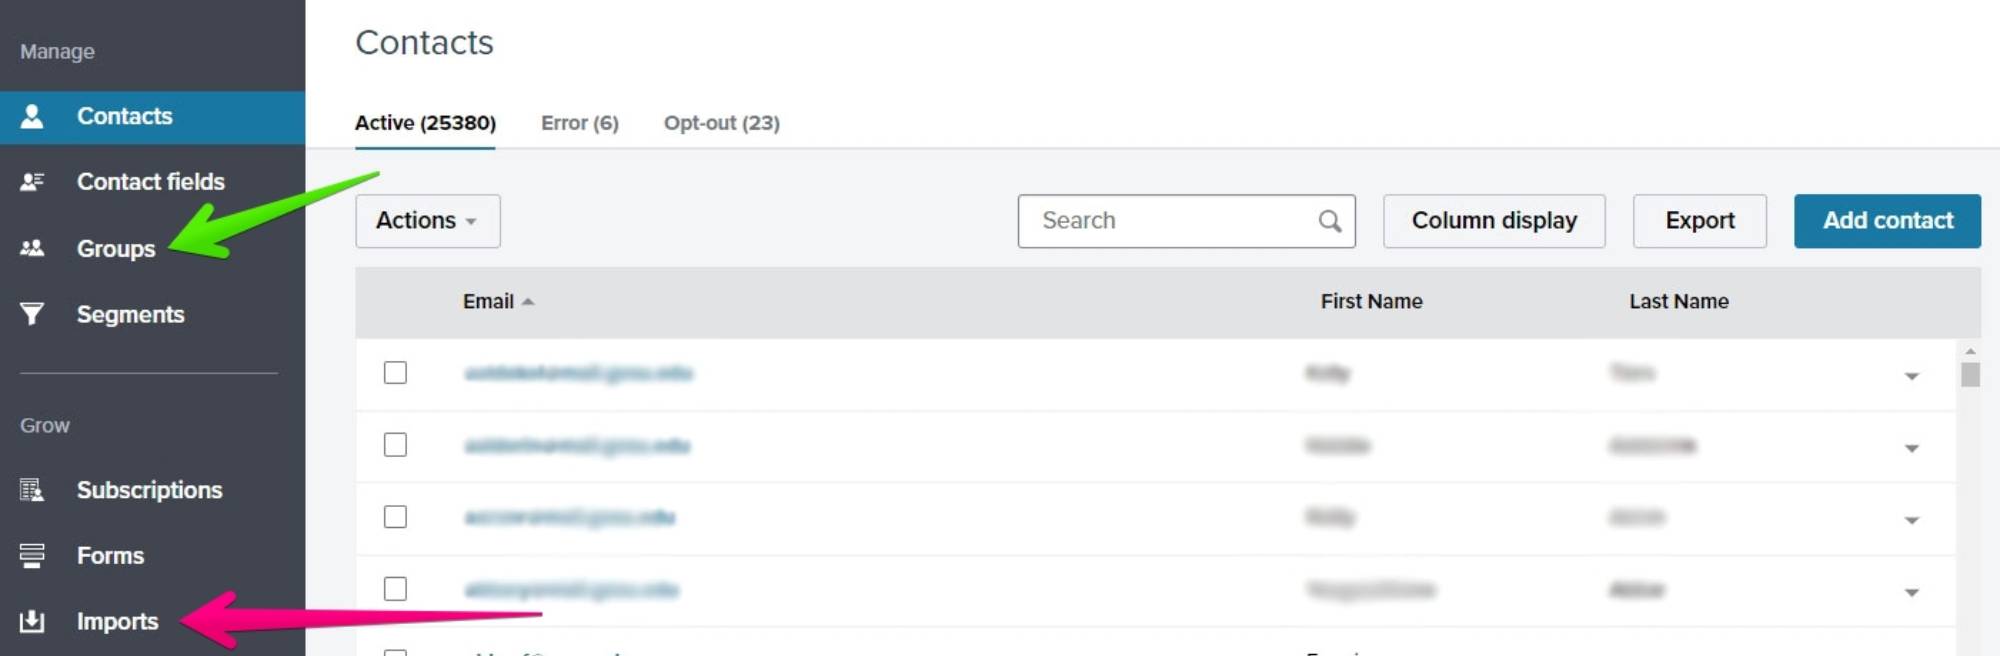2000x656 pixels.
Task: Click the Contact fields sidebar icon
Action: tap(32, 182)
